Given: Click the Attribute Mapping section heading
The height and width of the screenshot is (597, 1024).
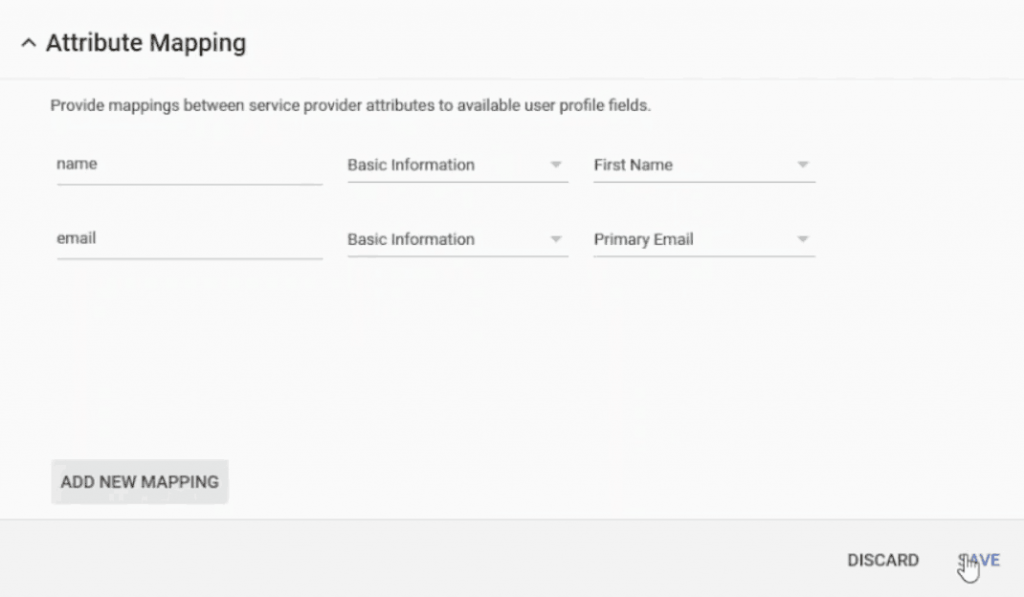Looking at the screenshot, I should [x=146, y=43].
